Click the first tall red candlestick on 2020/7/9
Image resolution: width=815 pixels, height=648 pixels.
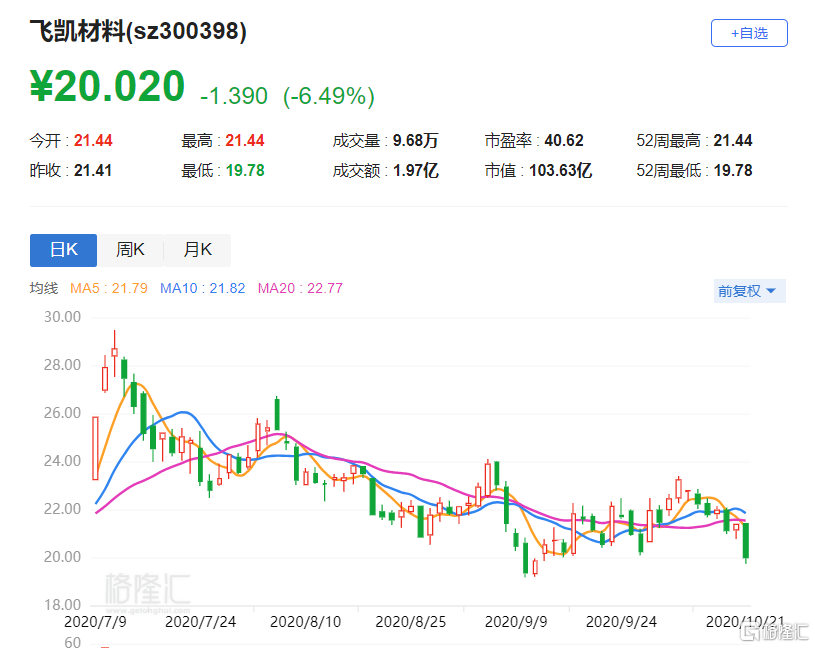click(95, 448)
